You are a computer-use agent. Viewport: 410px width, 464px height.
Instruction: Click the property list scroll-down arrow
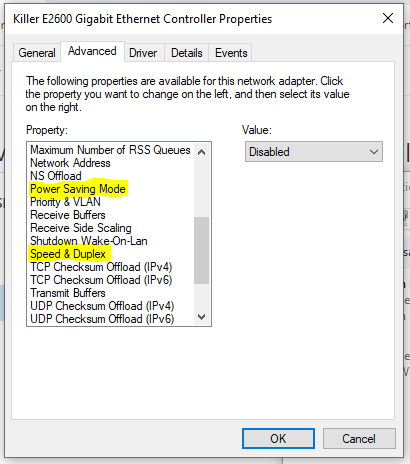(x=201, y=317)
